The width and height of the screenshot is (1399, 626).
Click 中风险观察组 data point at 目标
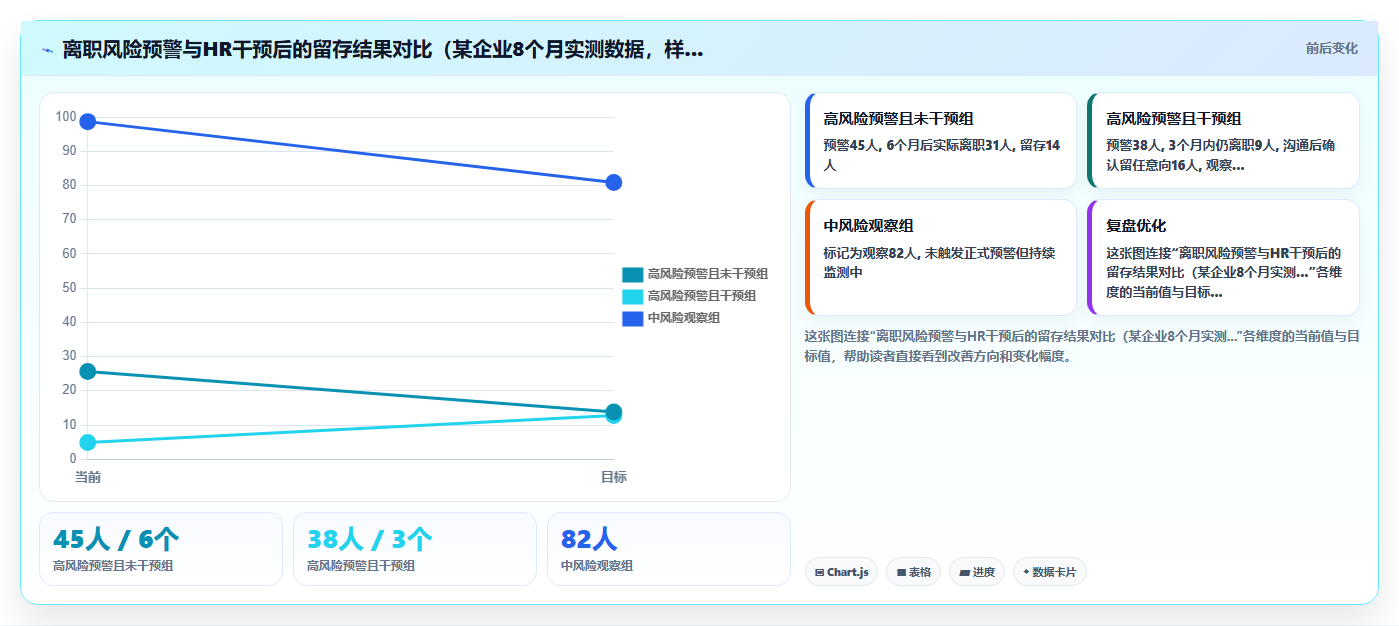[614, 183]
